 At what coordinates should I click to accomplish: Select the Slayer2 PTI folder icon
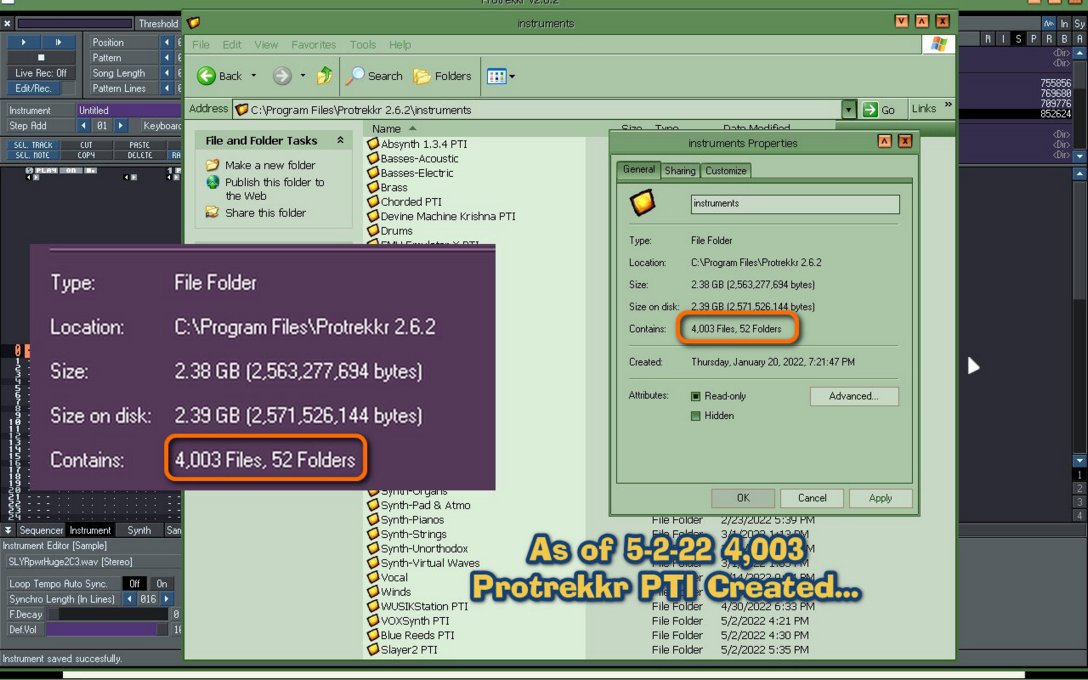(373, 649)
